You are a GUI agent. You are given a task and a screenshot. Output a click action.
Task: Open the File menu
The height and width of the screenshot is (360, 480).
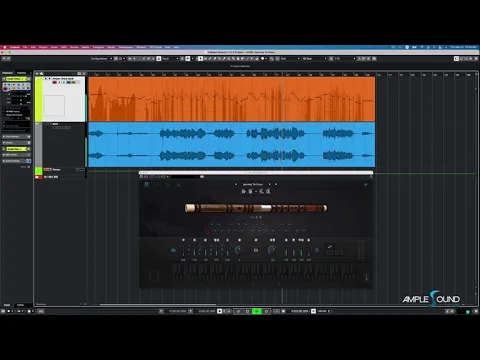pyautogui.click(x=25, y=47)
